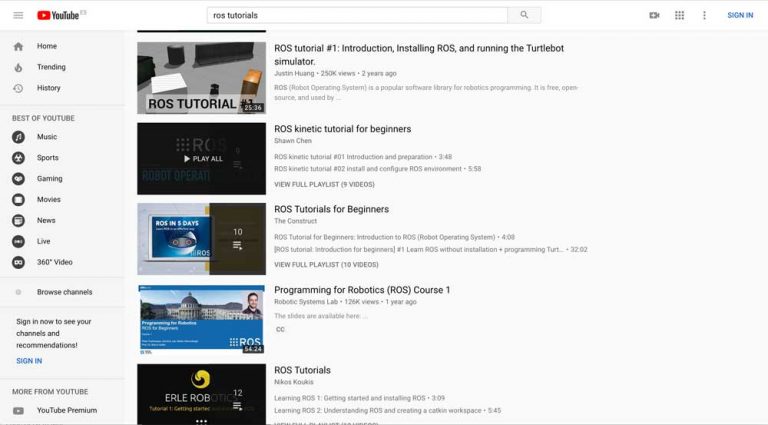Open The Construct channel name

tap(295, 221)
